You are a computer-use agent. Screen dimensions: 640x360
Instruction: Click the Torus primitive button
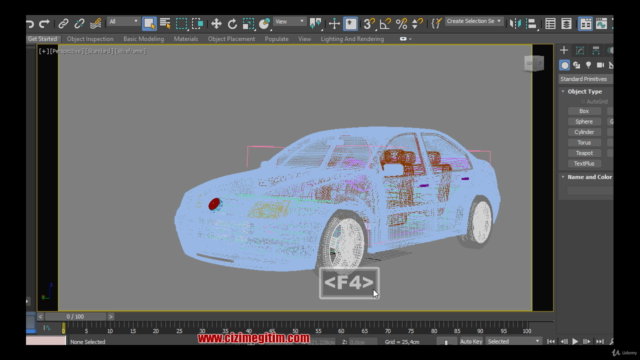[x=584, y=142]
